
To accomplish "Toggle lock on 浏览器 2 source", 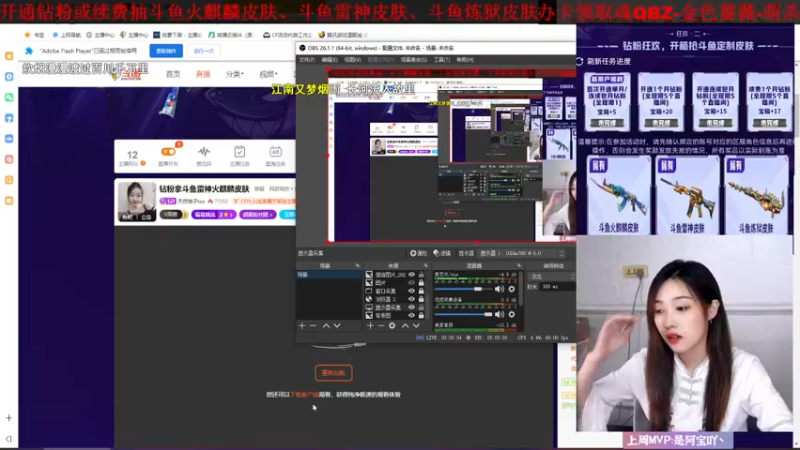I will [x=421, y=299].
